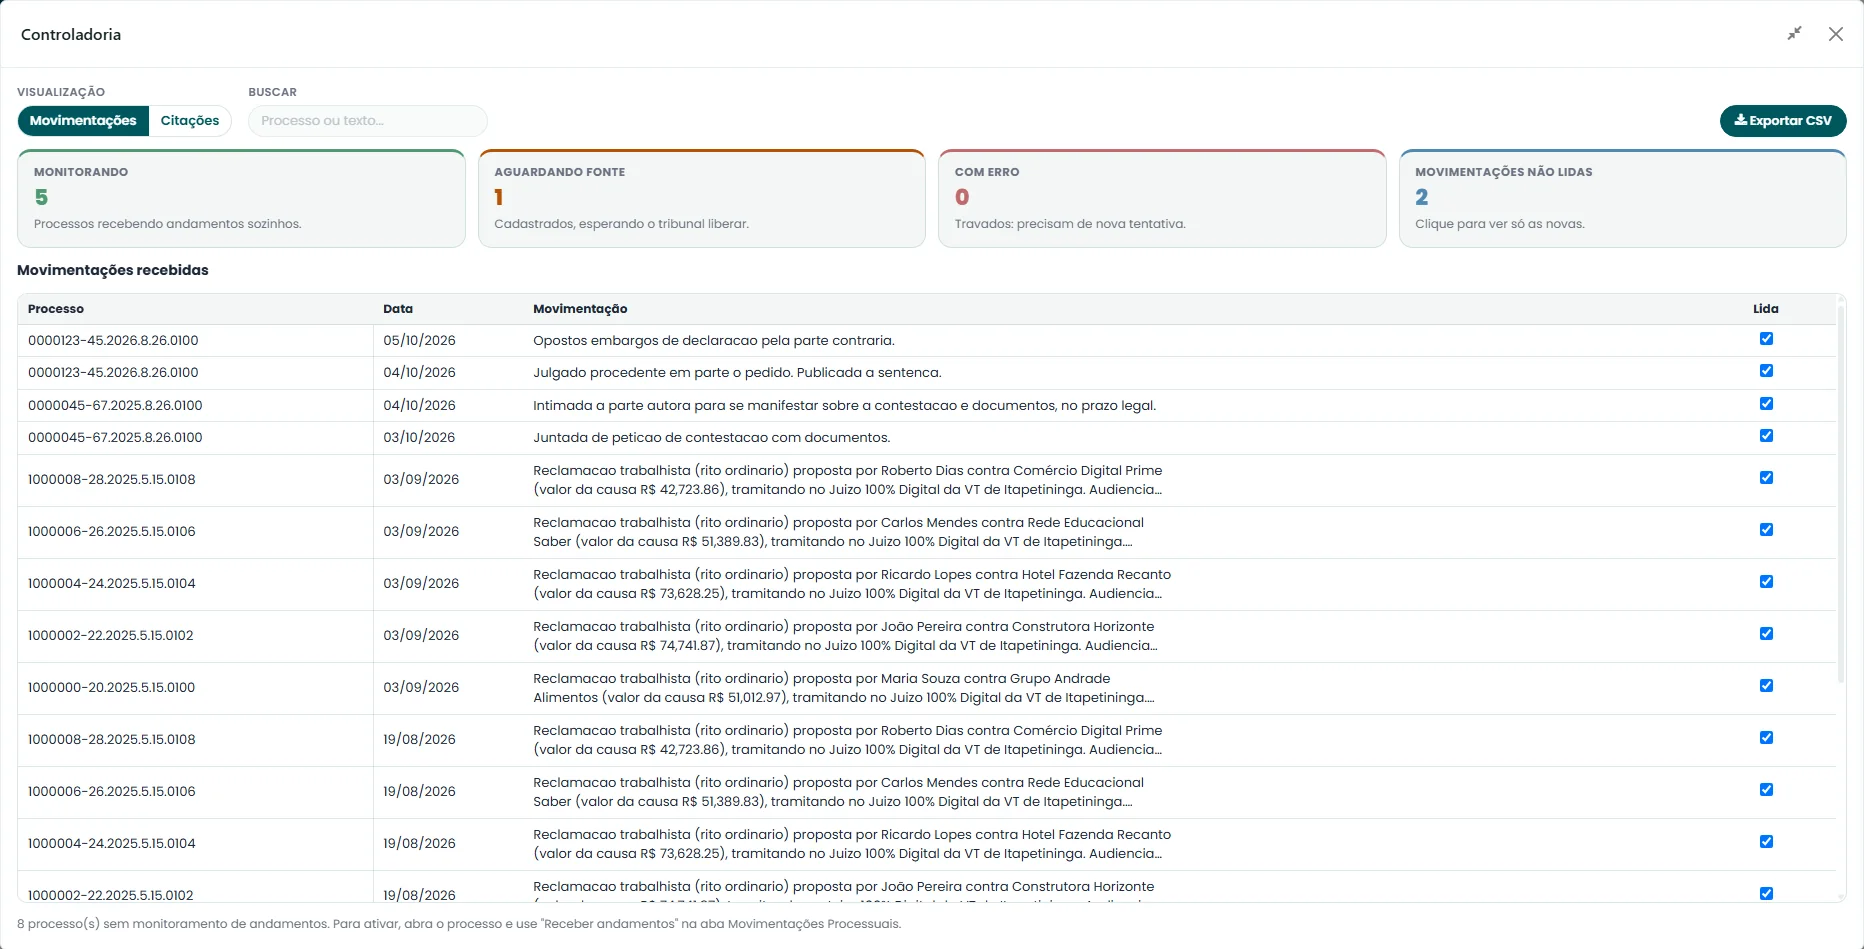Select process 0000123-45.2026.8.26.0100 dated 05/10/2026
The image size is (1864, 949).
tap(113, 341)
